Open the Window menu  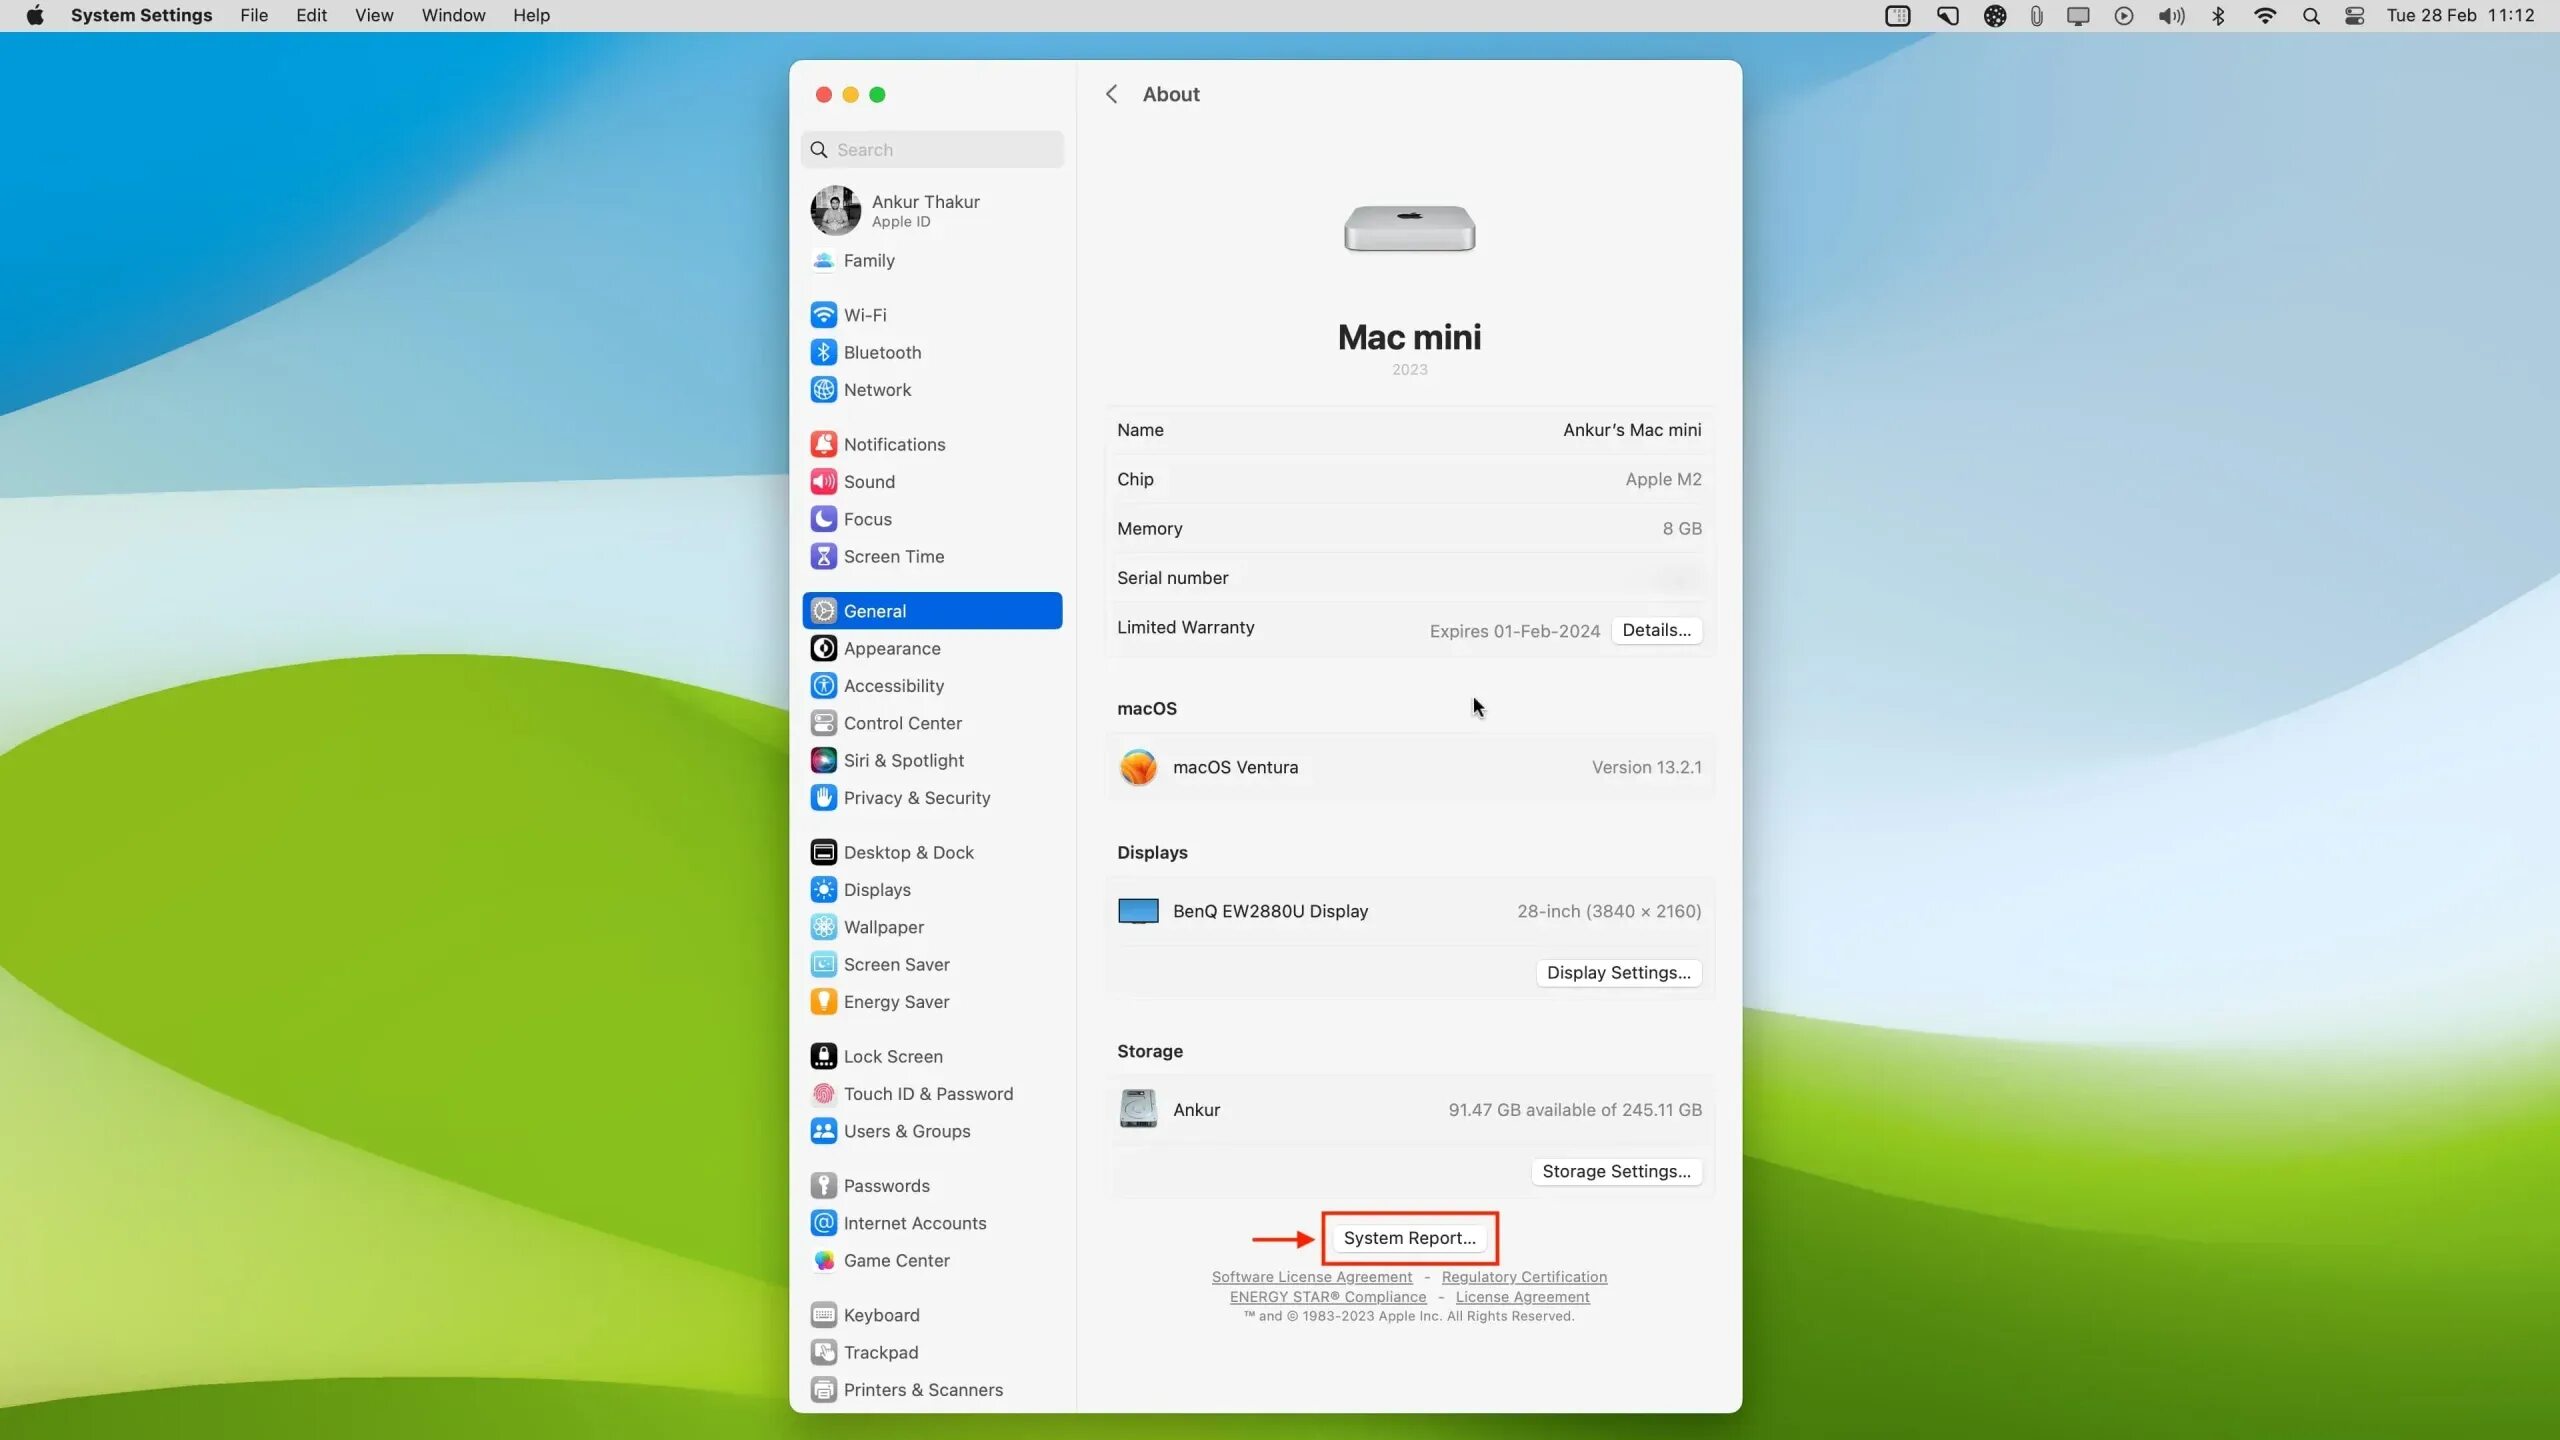(452, 15)
